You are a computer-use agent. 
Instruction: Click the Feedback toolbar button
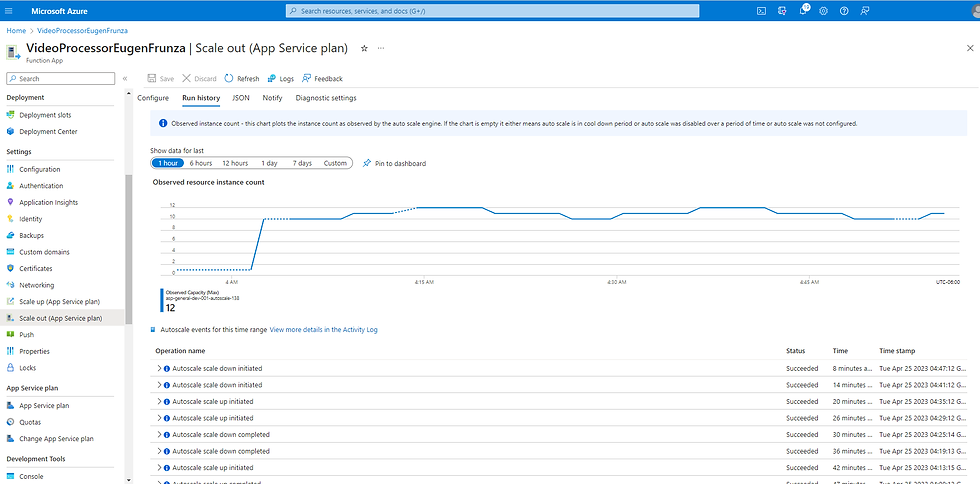(x=322, y=79)
